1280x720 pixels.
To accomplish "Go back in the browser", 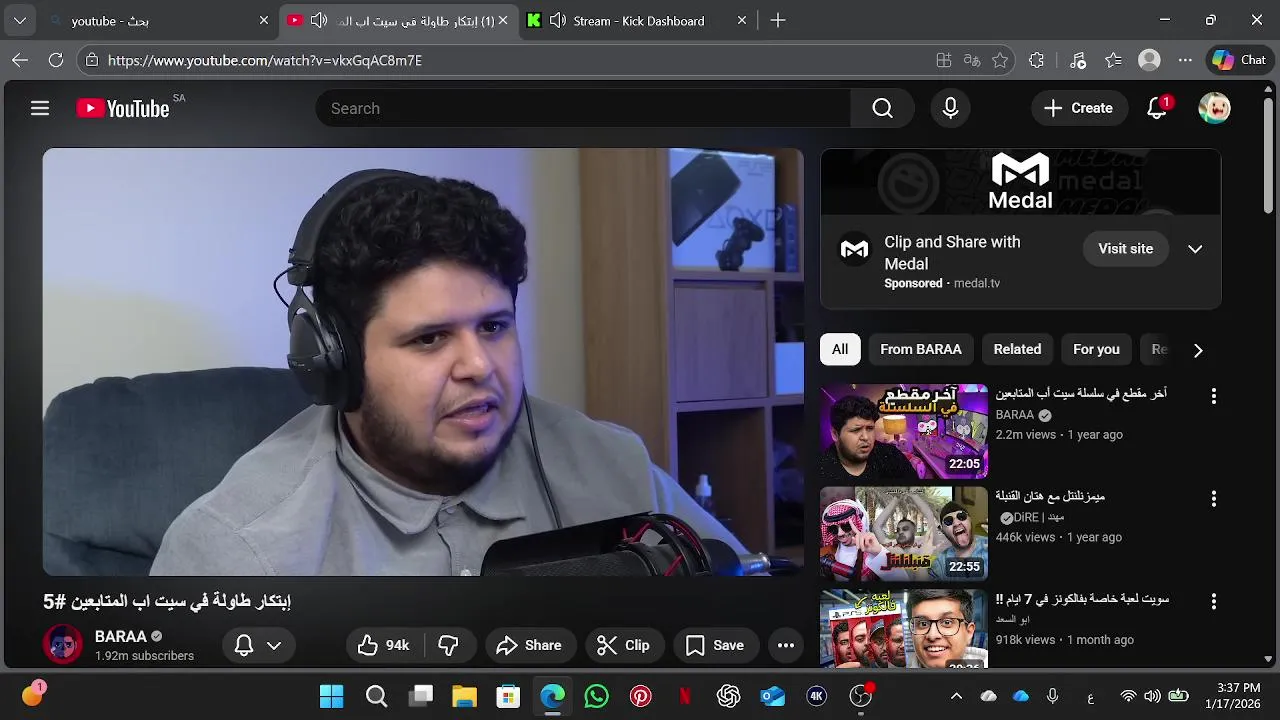I will (x=20, y=60).
